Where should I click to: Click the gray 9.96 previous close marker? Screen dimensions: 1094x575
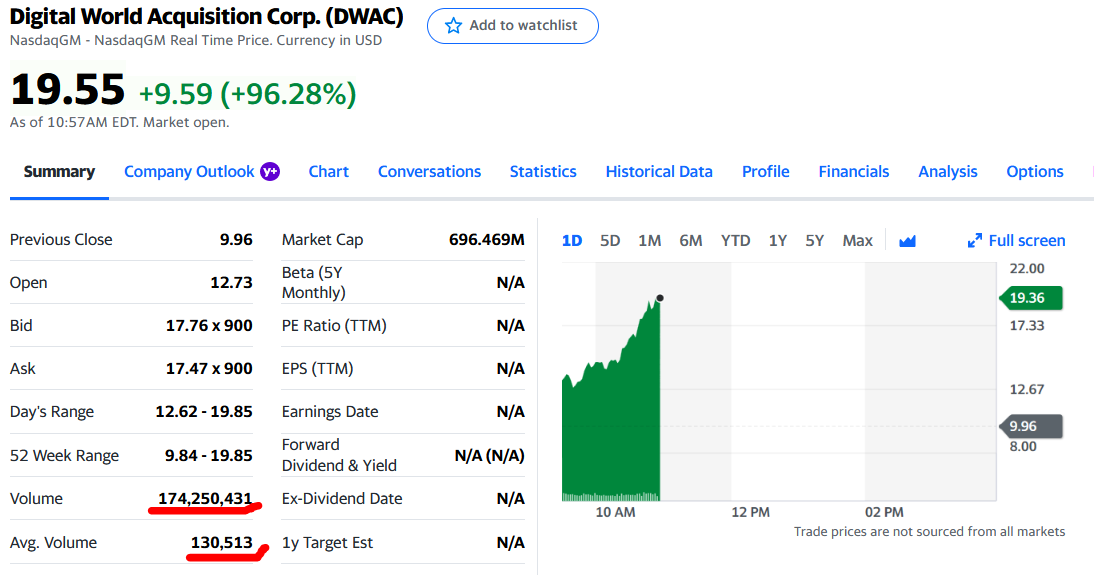click(x=1031, y=426)
